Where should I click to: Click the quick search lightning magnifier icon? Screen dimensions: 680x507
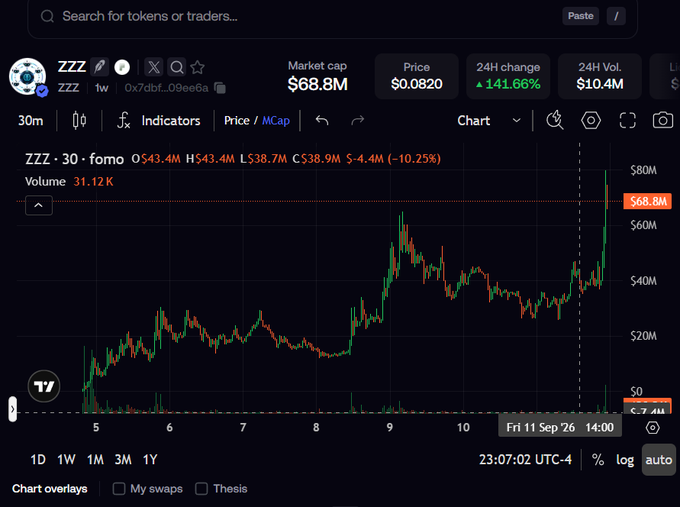tap(555, 120)
